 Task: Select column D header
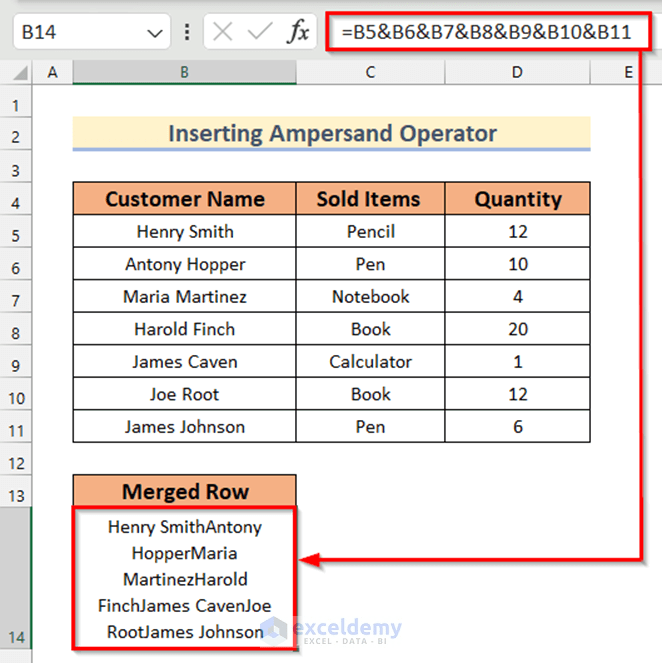517,72
